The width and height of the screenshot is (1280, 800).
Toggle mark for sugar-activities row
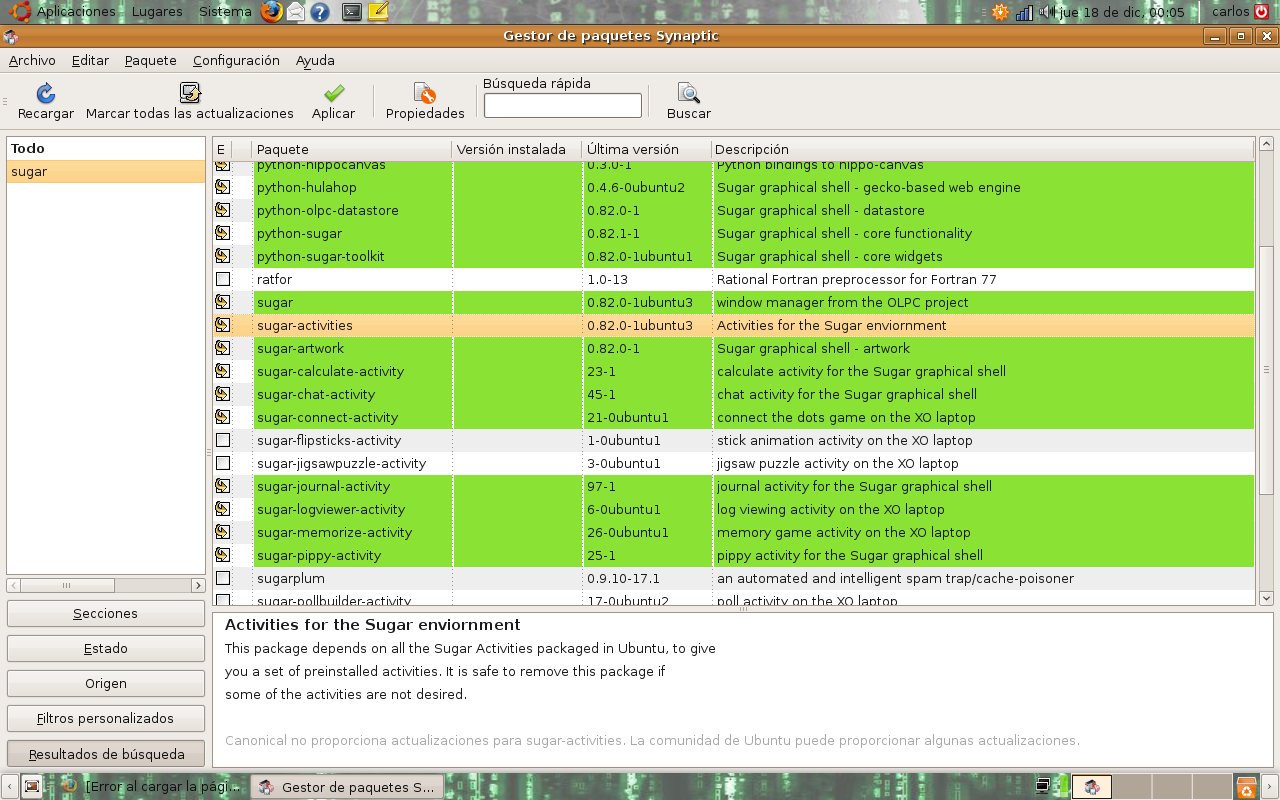coord(222,325)
